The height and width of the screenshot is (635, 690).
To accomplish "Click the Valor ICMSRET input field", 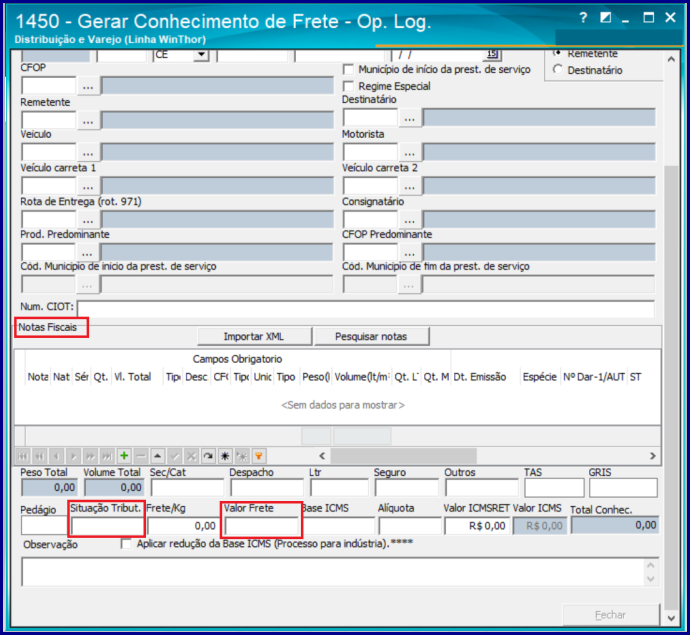I will click(478, 526).
